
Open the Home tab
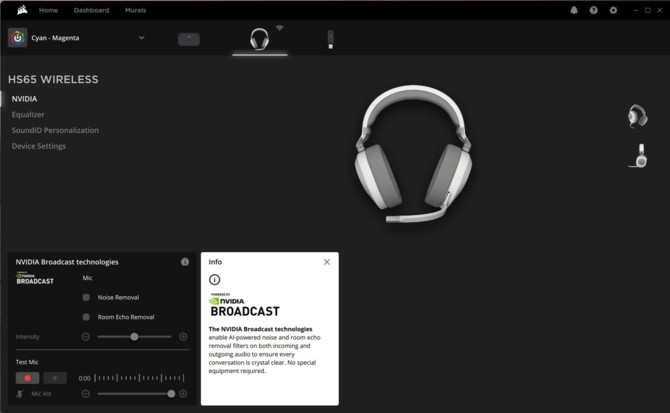48,10
